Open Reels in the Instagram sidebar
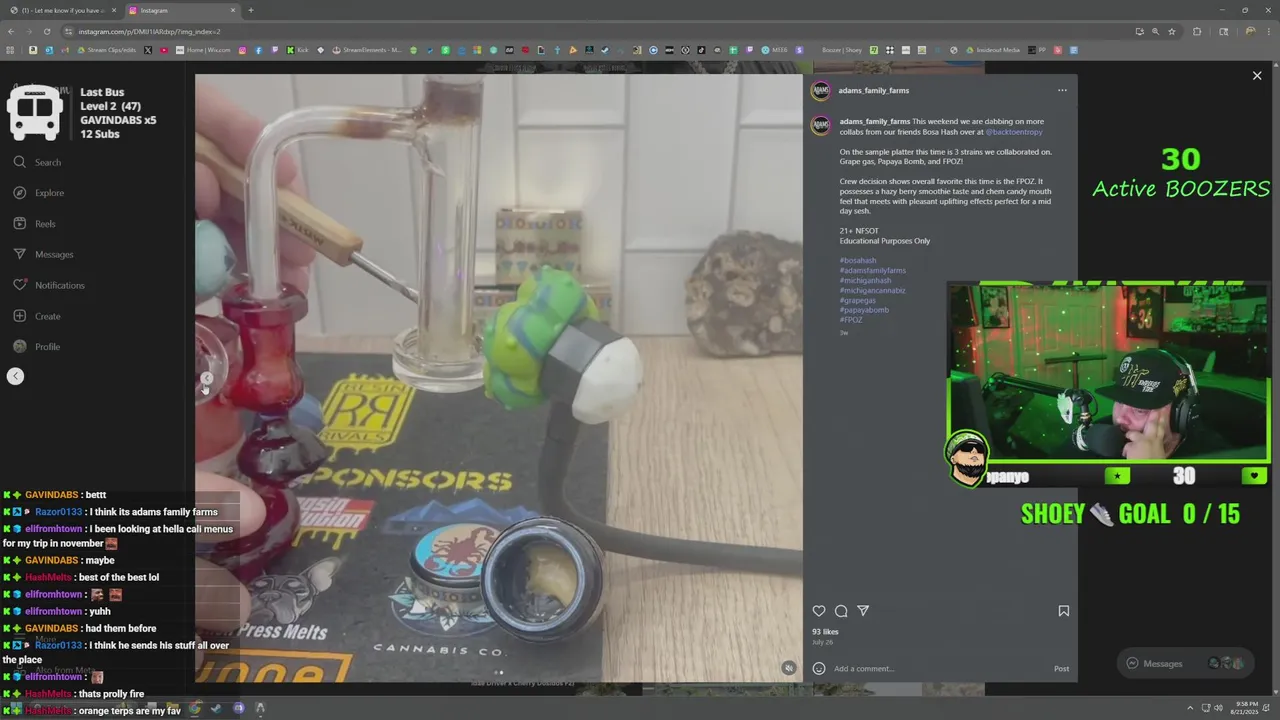The image size is (1280, 720). (x=35, y=224)
